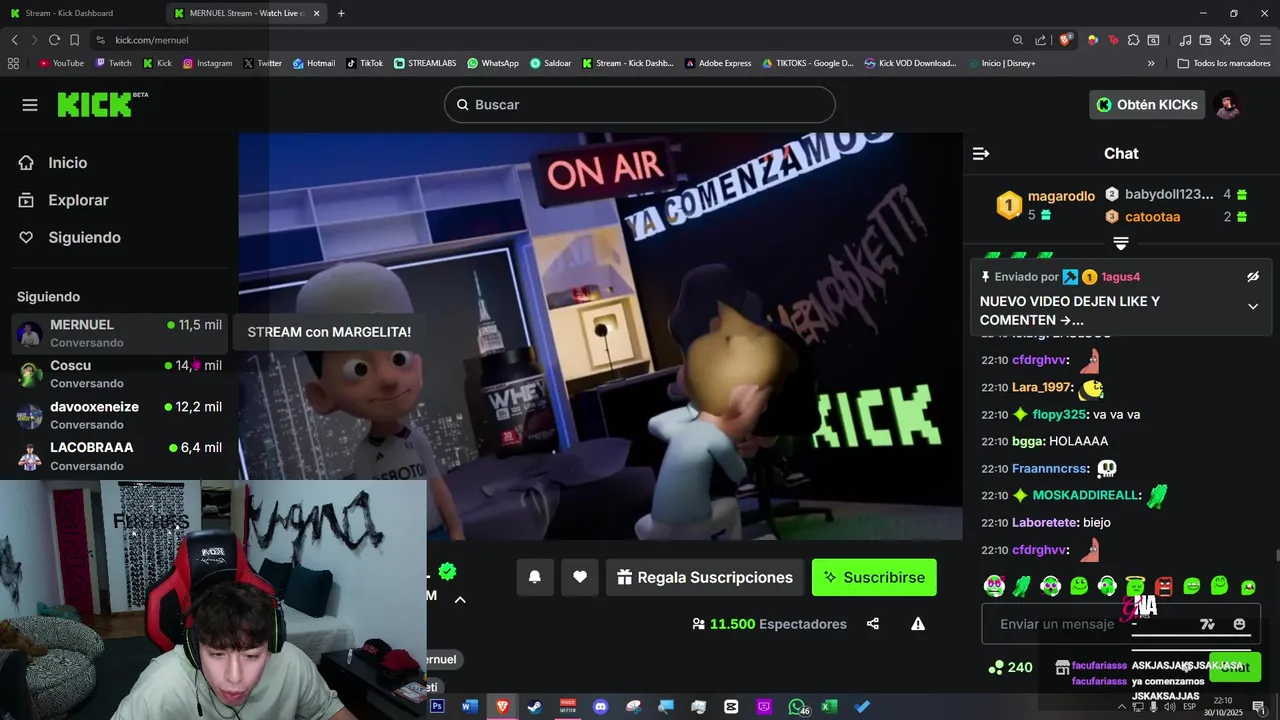The height and width of the screenshot is (720, 1280).
Task: Open the Windows notification center icon
Action: click(1259, 707)
